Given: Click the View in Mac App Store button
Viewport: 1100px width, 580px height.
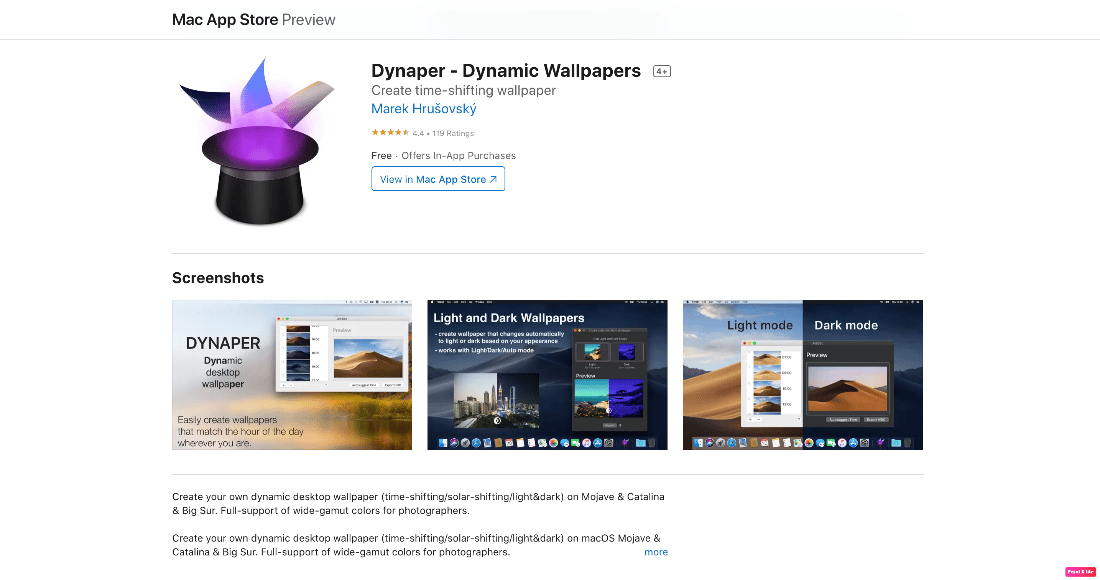Looking at the screenshot, I should [437, 178].
